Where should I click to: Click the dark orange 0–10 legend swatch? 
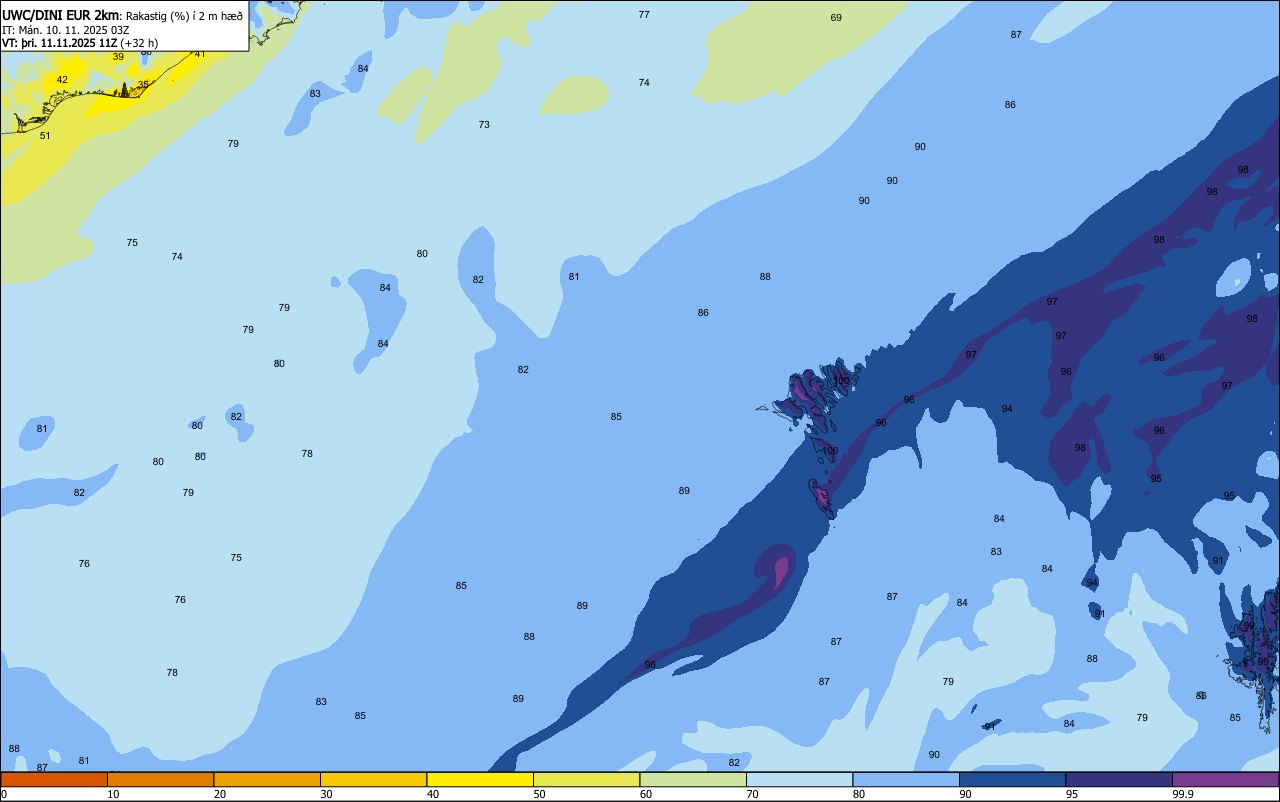54,779
